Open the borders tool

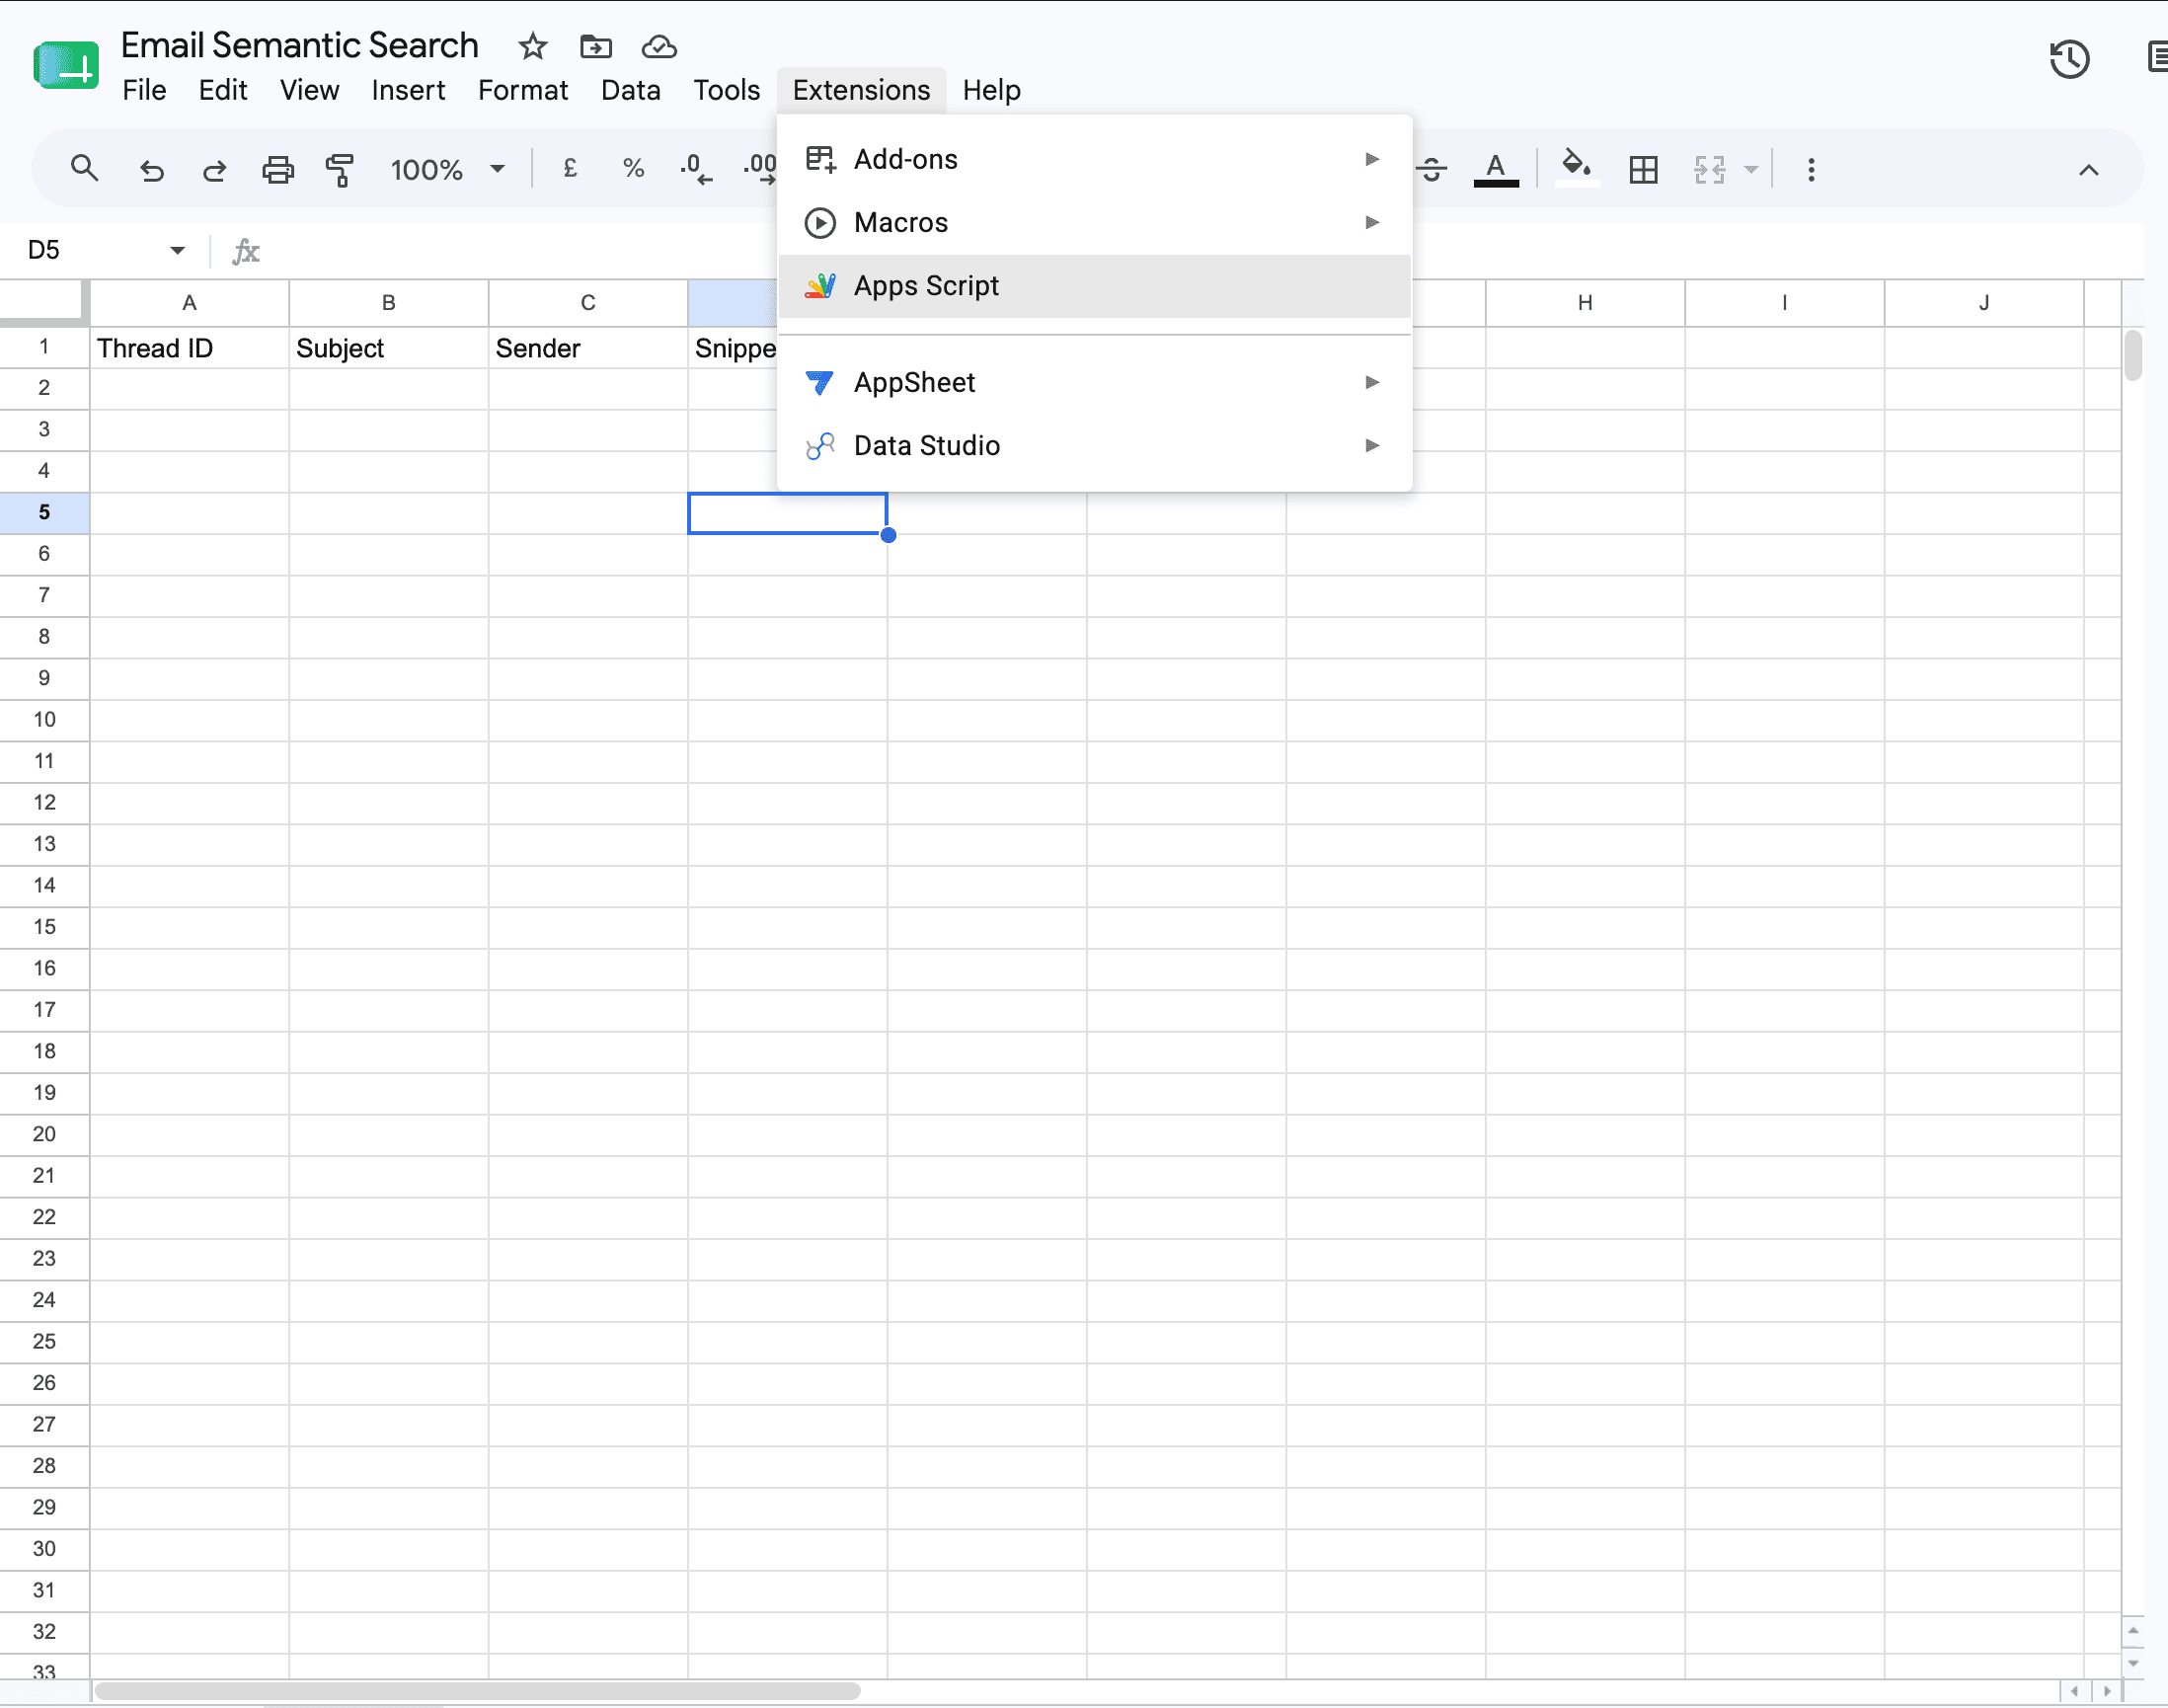pos(1643,169)
